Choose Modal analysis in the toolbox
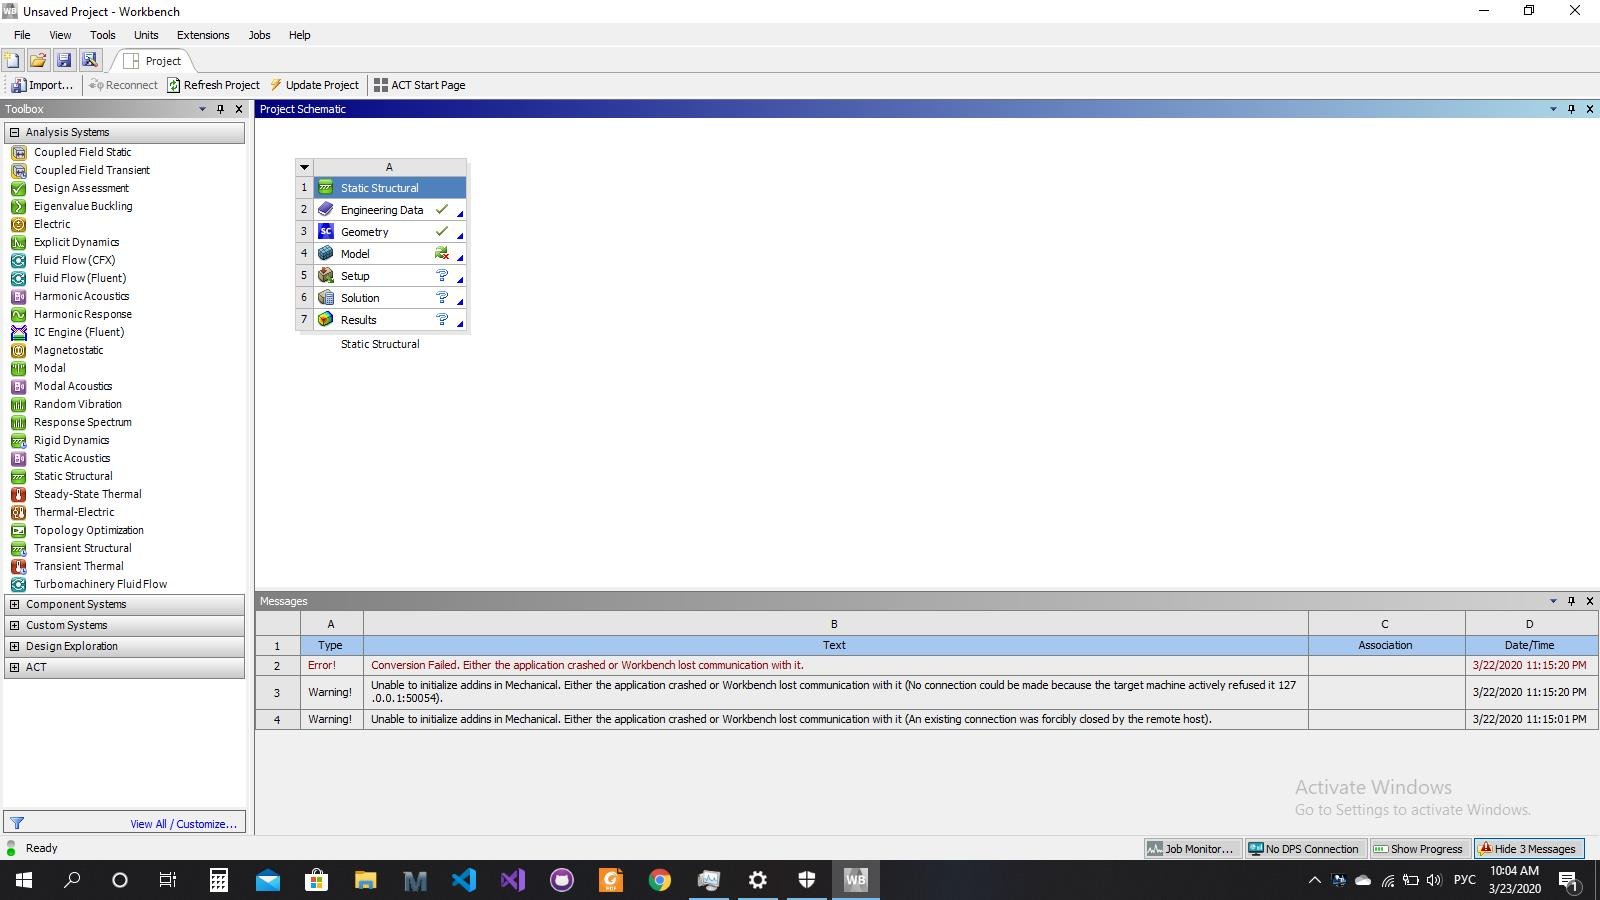The width and height of the screenshot is (1600, 900). click(x=49, y=368)
